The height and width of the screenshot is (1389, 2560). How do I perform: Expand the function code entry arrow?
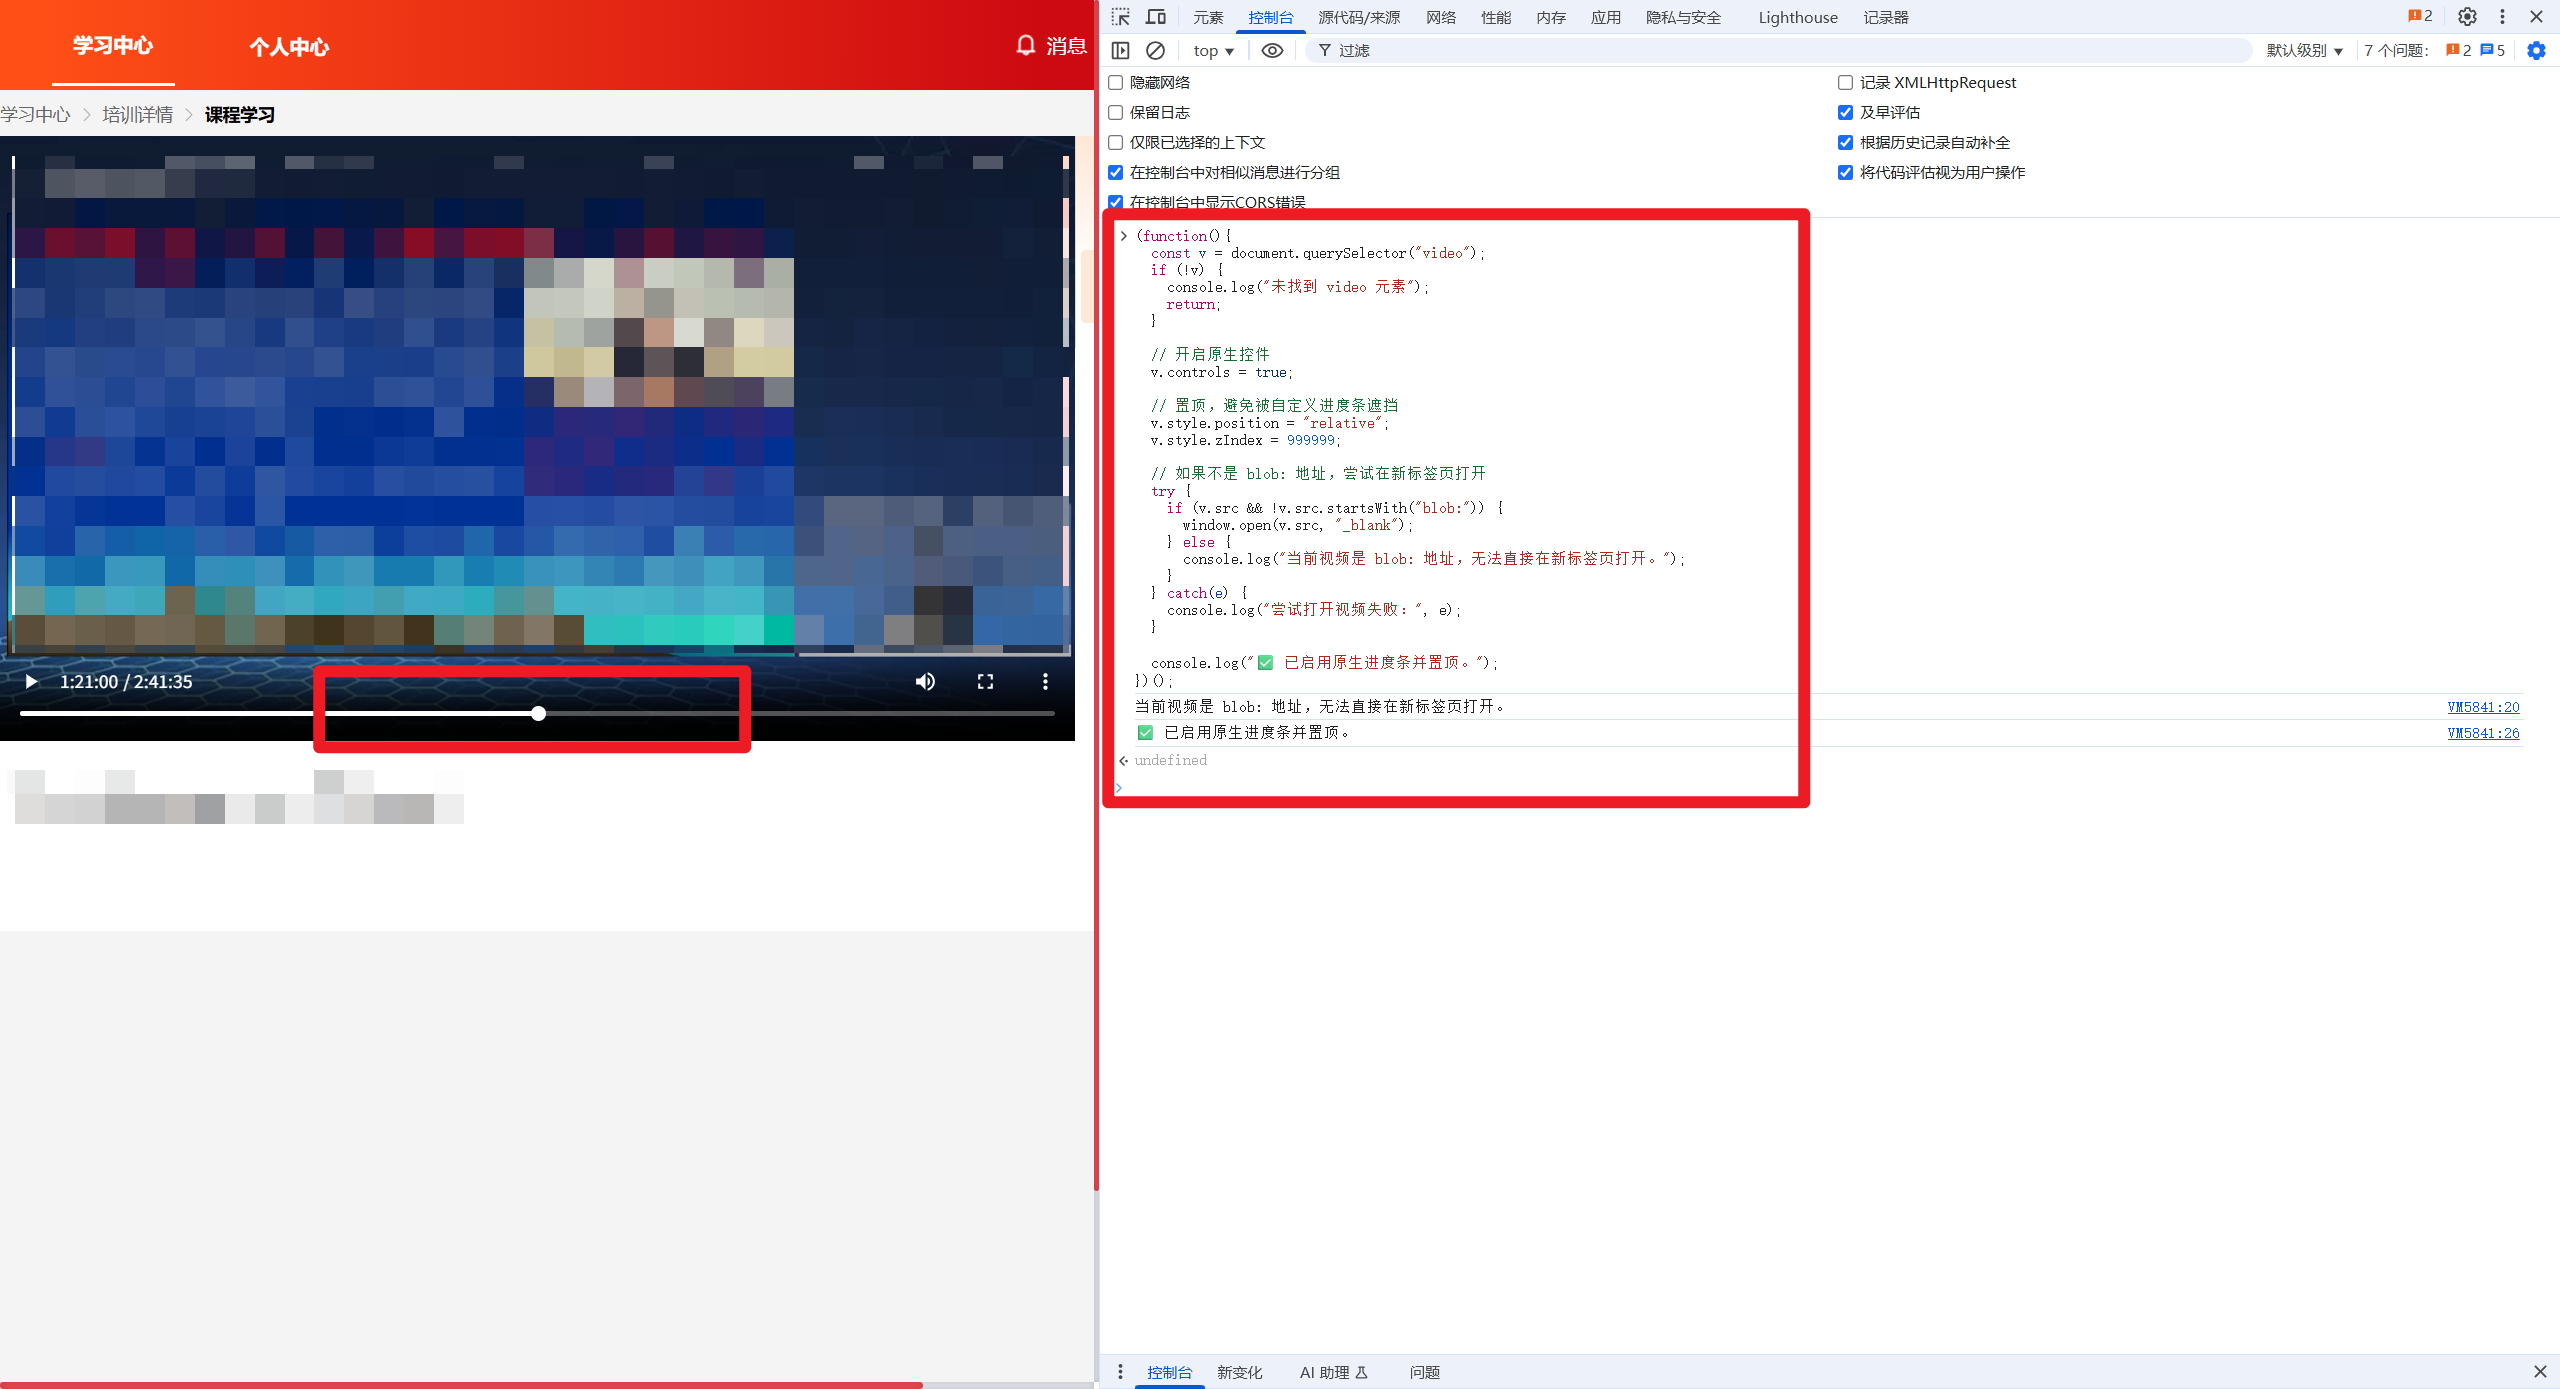[1123, 236]
